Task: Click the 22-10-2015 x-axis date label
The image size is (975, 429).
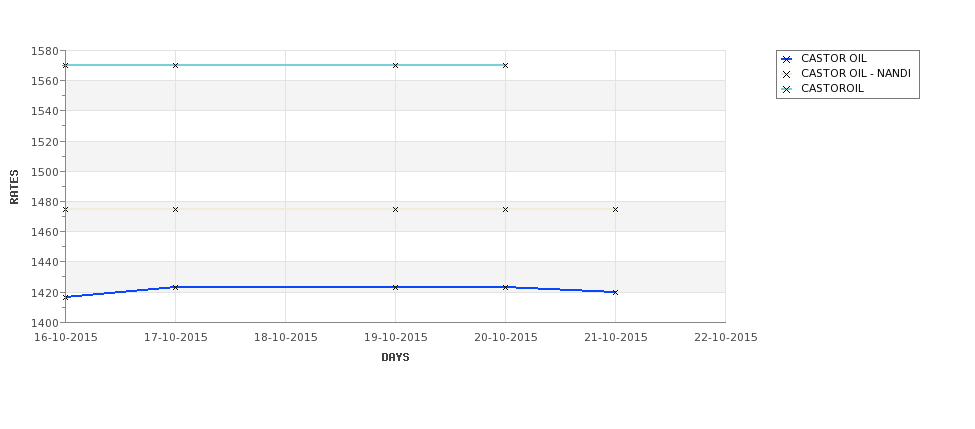Action: pyautogui.click(x=726, y=338)
